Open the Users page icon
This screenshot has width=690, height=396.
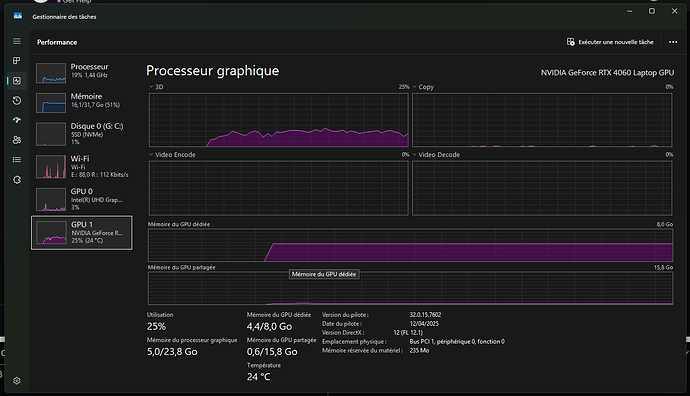pos(17,140)
